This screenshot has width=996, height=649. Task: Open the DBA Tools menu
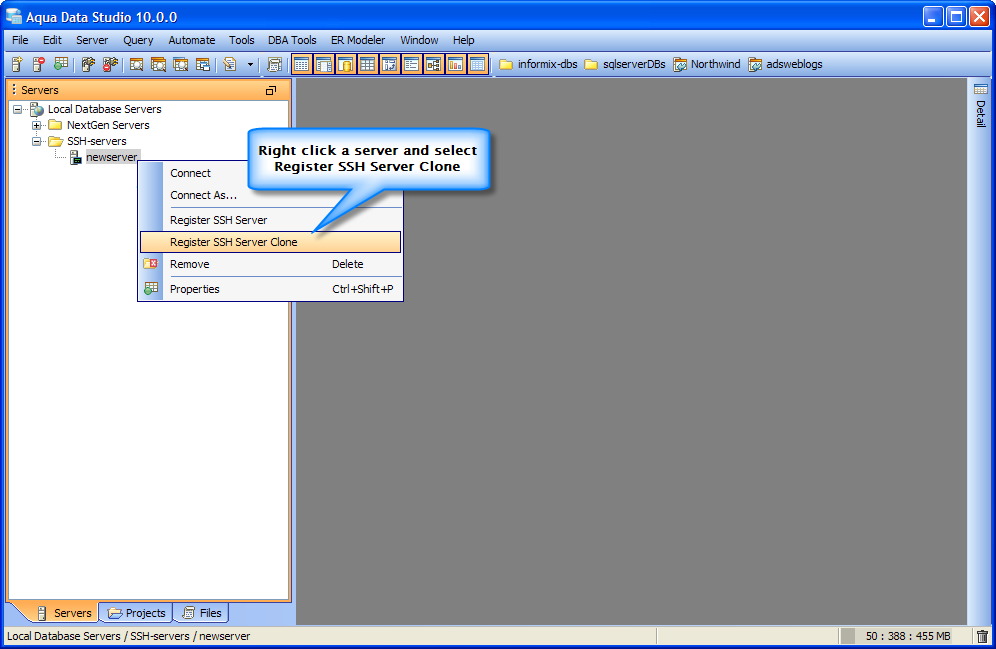coord(292,40)
